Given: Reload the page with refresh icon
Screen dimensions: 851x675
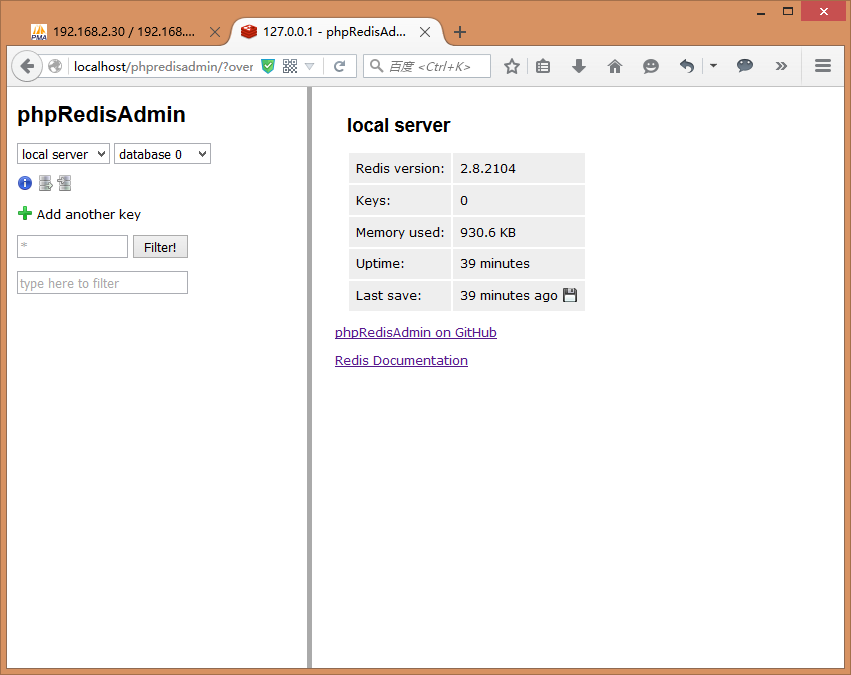Looking at the screenshot, I should coord(340,66).
